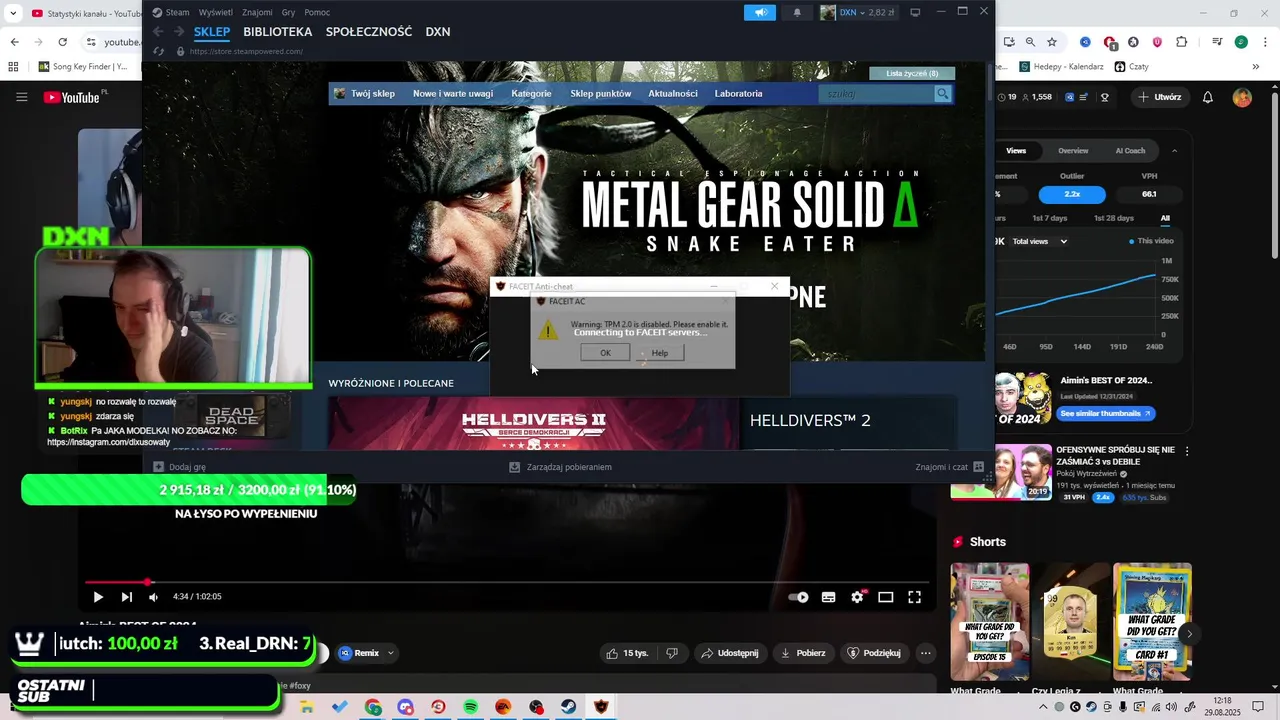The image size is (1280, 720).
Task: Open YouTube notifications bell
Action: (x=1208, y=97)
